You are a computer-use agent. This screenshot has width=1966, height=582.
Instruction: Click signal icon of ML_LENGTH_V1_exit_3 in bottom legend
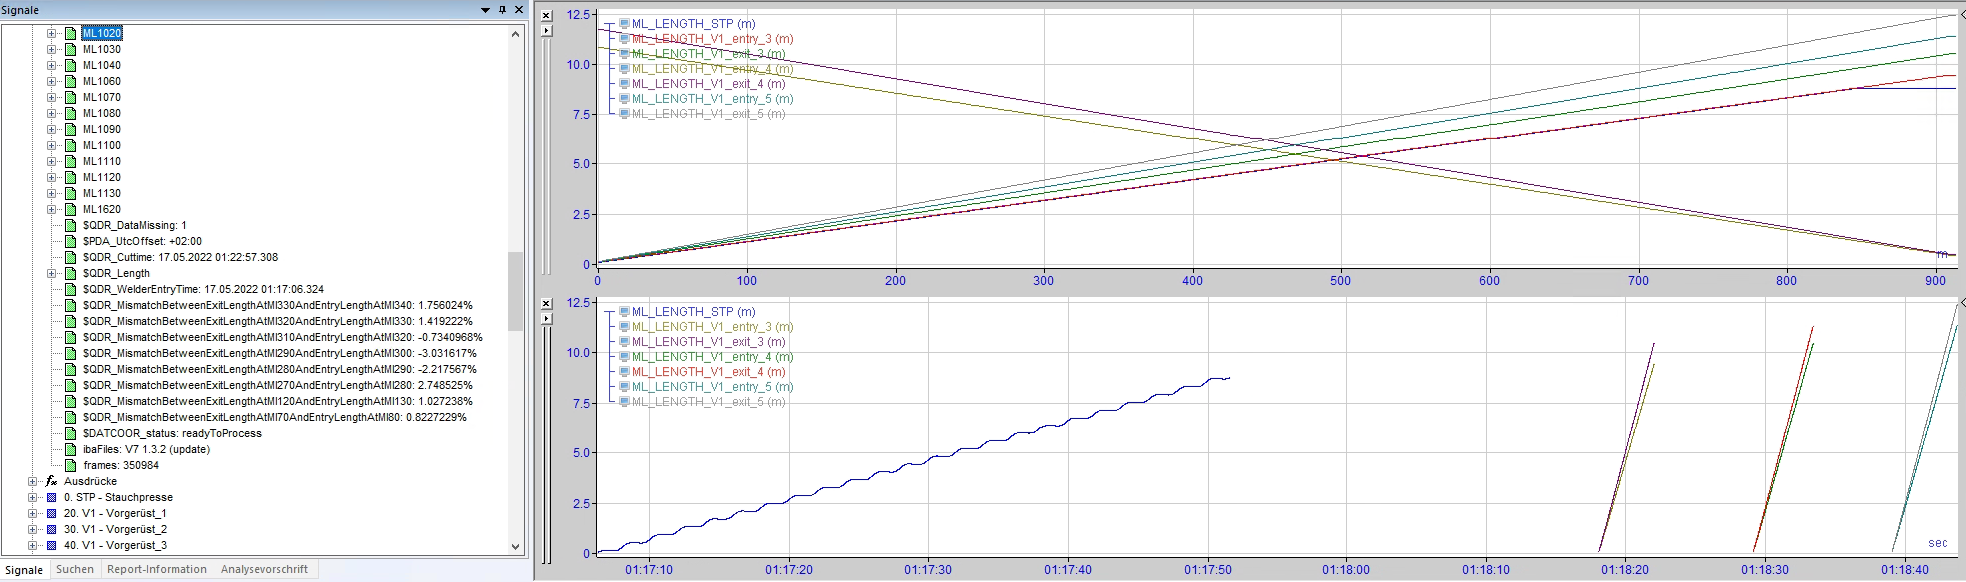(624, 342)
